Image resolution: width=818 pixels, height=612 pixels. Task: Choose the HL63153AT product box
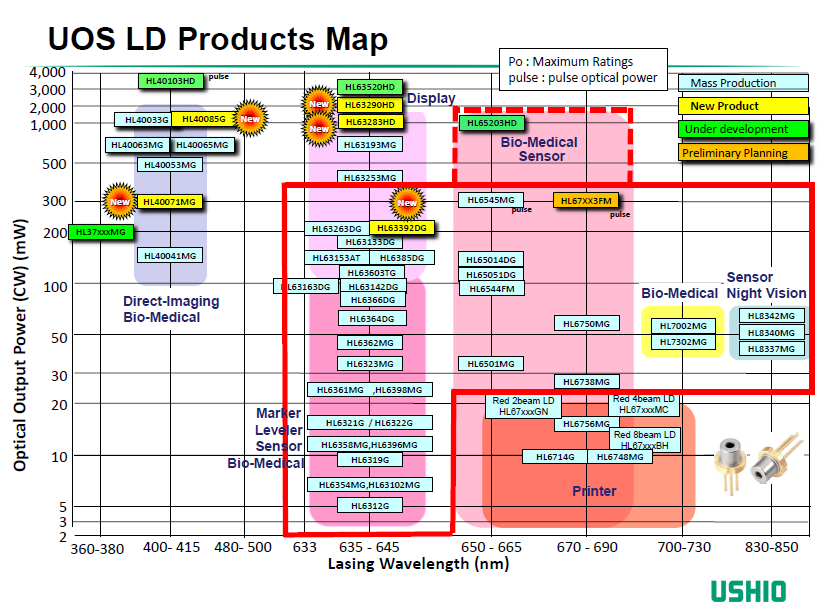pos(337,258)
